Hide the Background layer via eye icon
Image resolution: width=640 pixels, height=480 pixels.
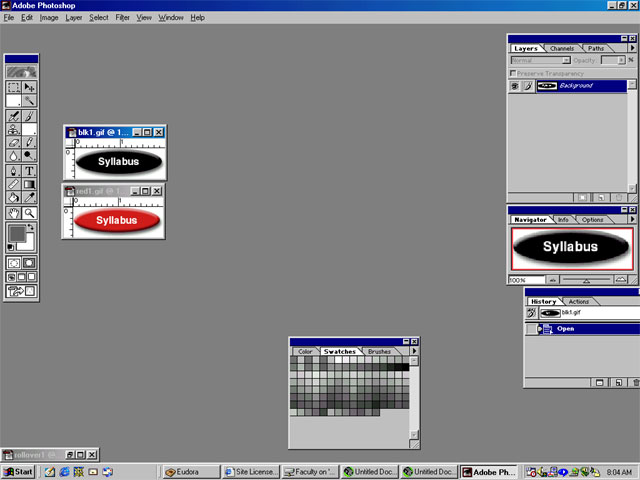(514, 86)
